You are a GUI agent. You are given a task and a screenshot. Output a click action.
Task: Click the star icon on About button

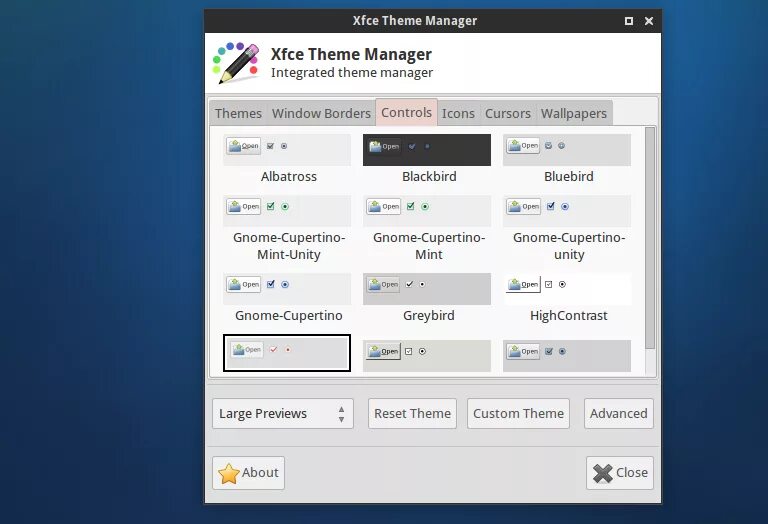click(229, 473)
